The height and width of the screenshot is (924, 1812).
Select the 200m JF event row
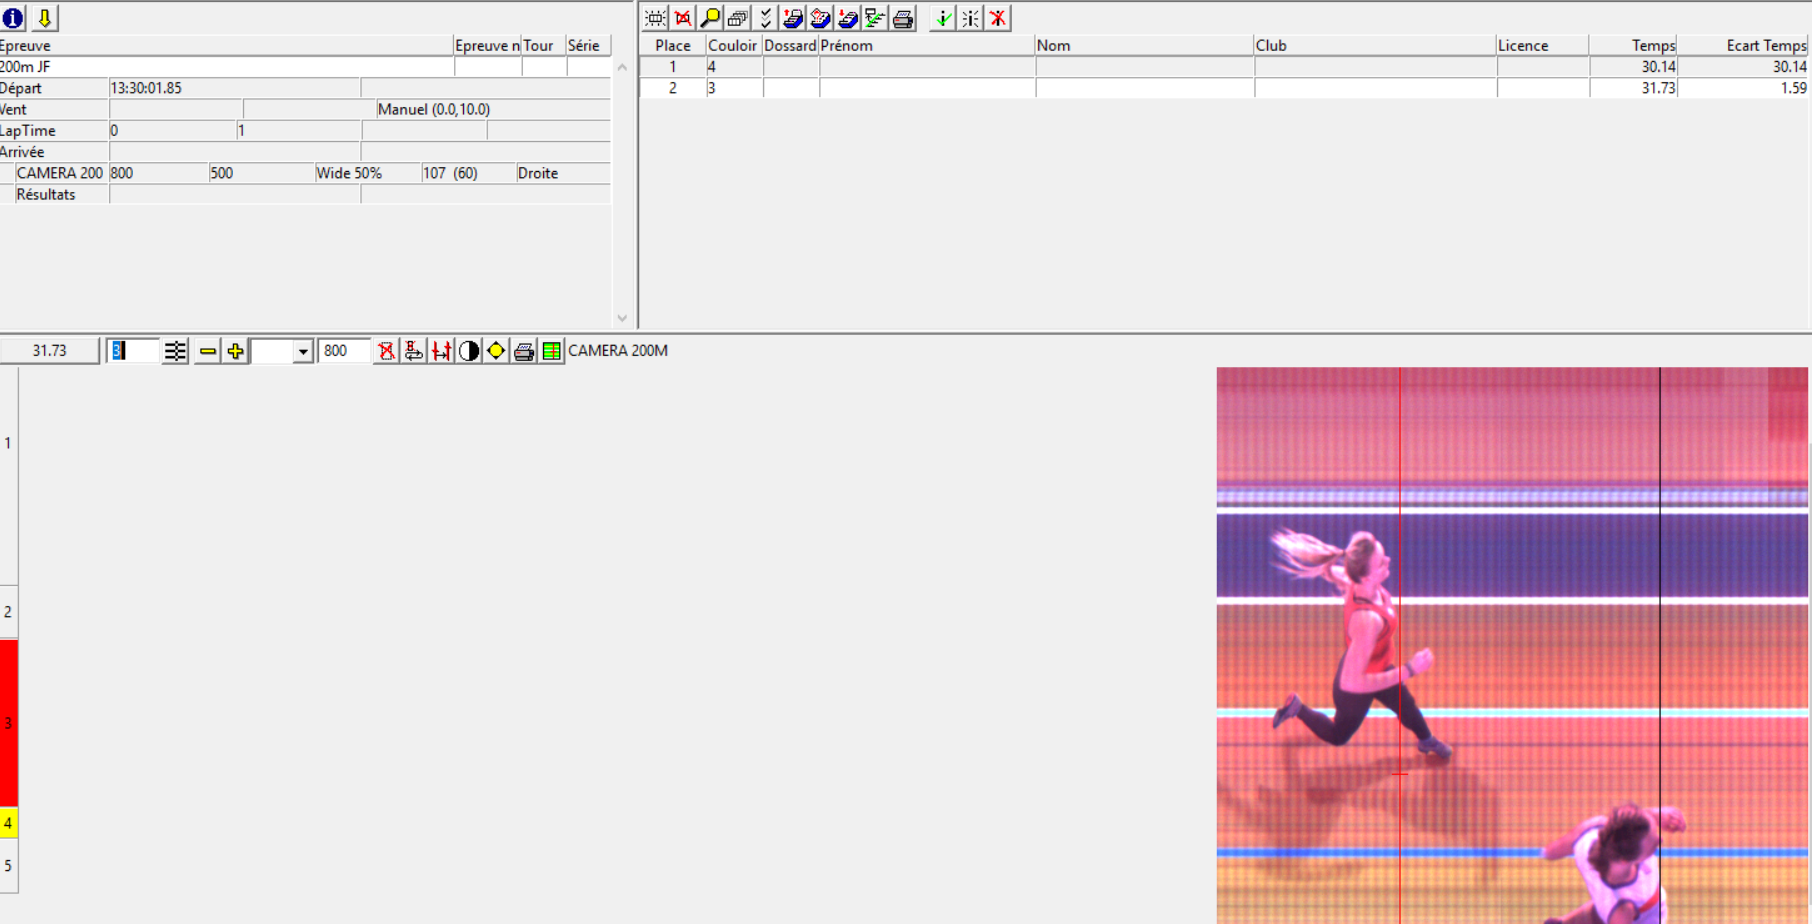pyautogui.click(x=305, y=67)
